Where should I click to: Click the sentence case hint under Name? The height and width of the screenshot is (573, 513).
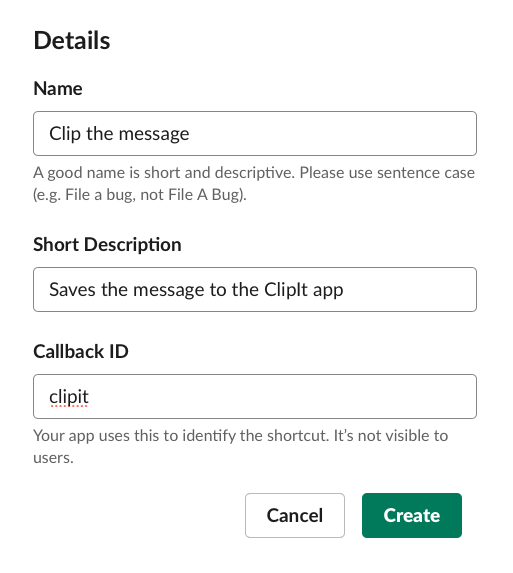click(x=254, y=183)
